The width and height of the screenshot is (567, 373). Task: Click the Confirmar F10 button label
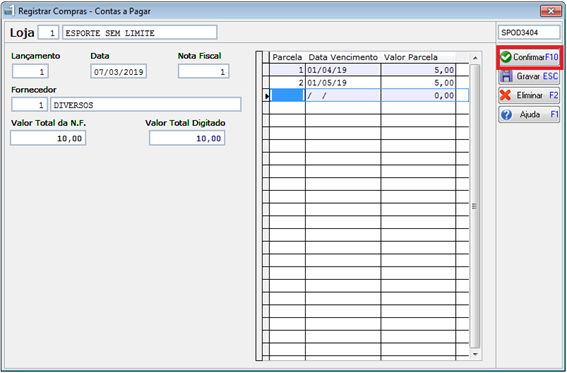[536, 57]
